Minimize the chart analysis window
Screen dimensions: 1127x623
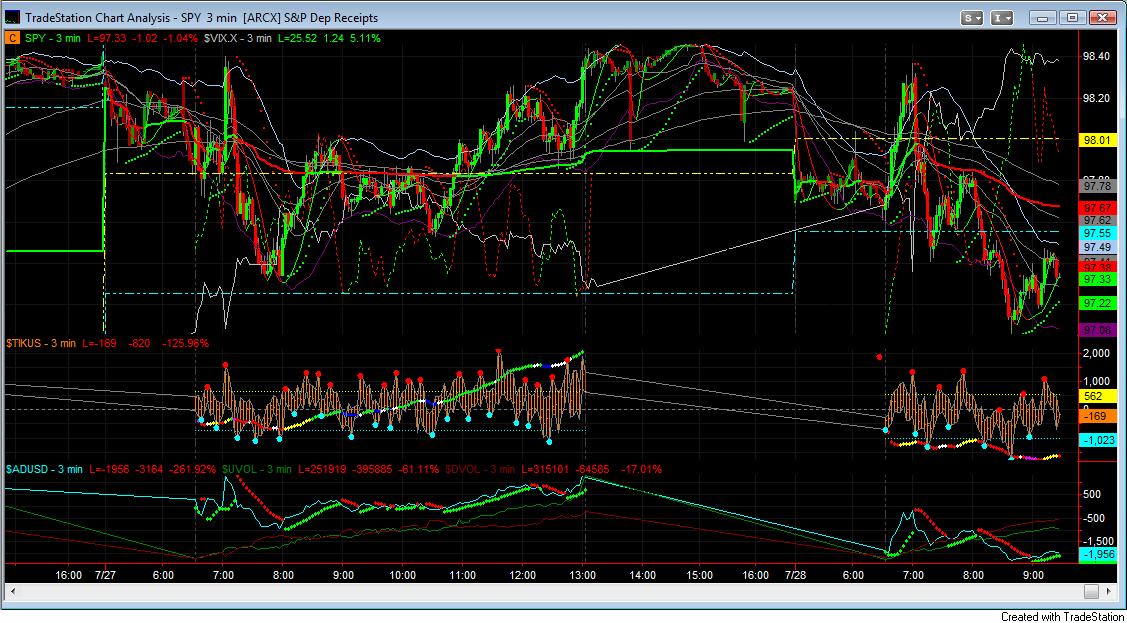(1044, 18)
